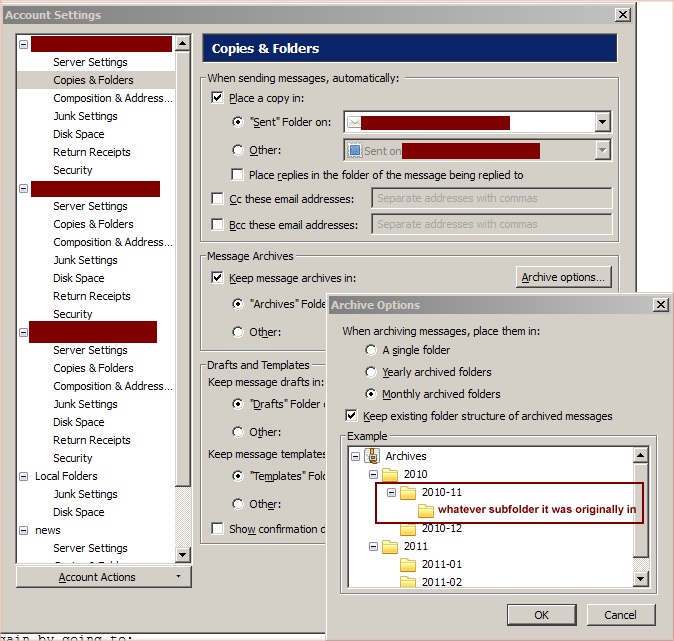Uncheck 'Keep existing folder structure' option
Screen dimensions: 674x641
click(x=351, y=416)
